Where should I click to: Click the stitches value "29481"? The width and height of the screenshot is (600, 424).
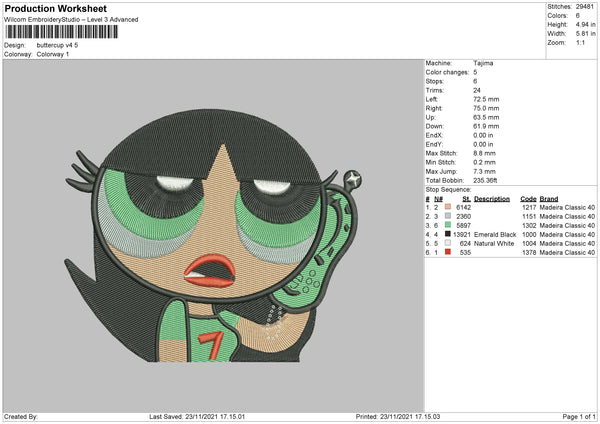[x=585, y=7]
